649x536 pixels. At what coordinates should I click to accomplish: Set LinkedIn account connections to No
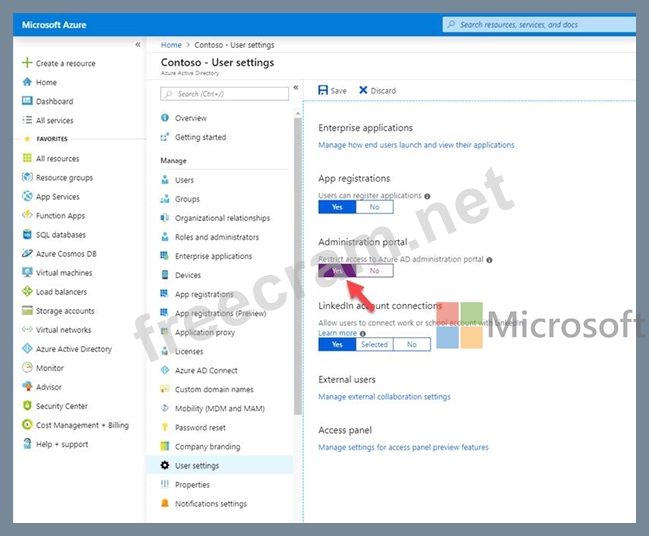click(411, 344)
